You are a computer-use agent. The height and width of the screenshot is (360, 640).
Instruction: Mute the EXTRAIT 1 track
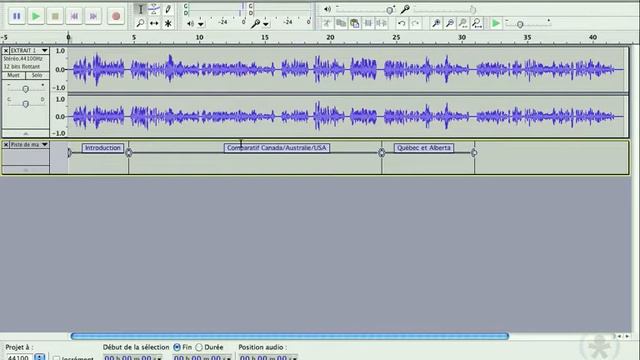(13, 75)
